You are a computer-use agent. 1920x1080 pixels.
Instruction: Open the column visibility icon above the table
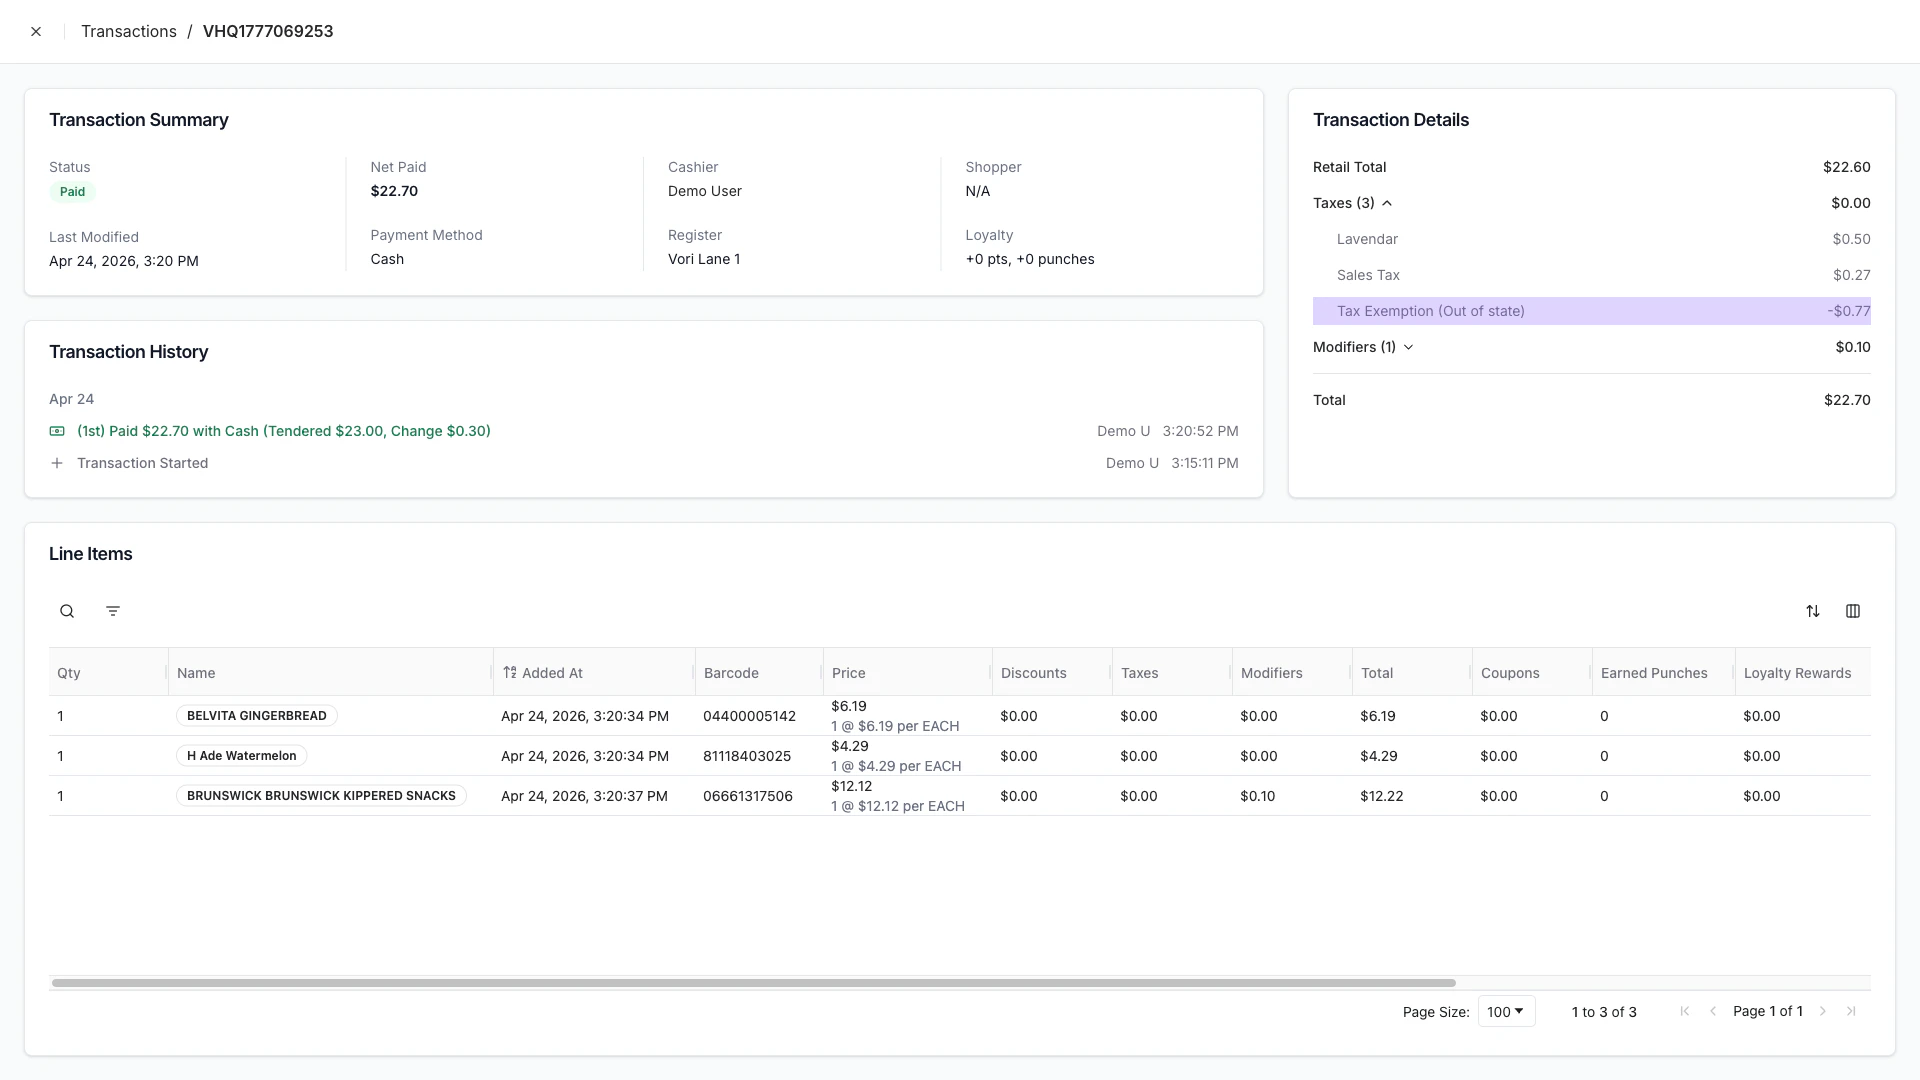[x=1853, y=610]
